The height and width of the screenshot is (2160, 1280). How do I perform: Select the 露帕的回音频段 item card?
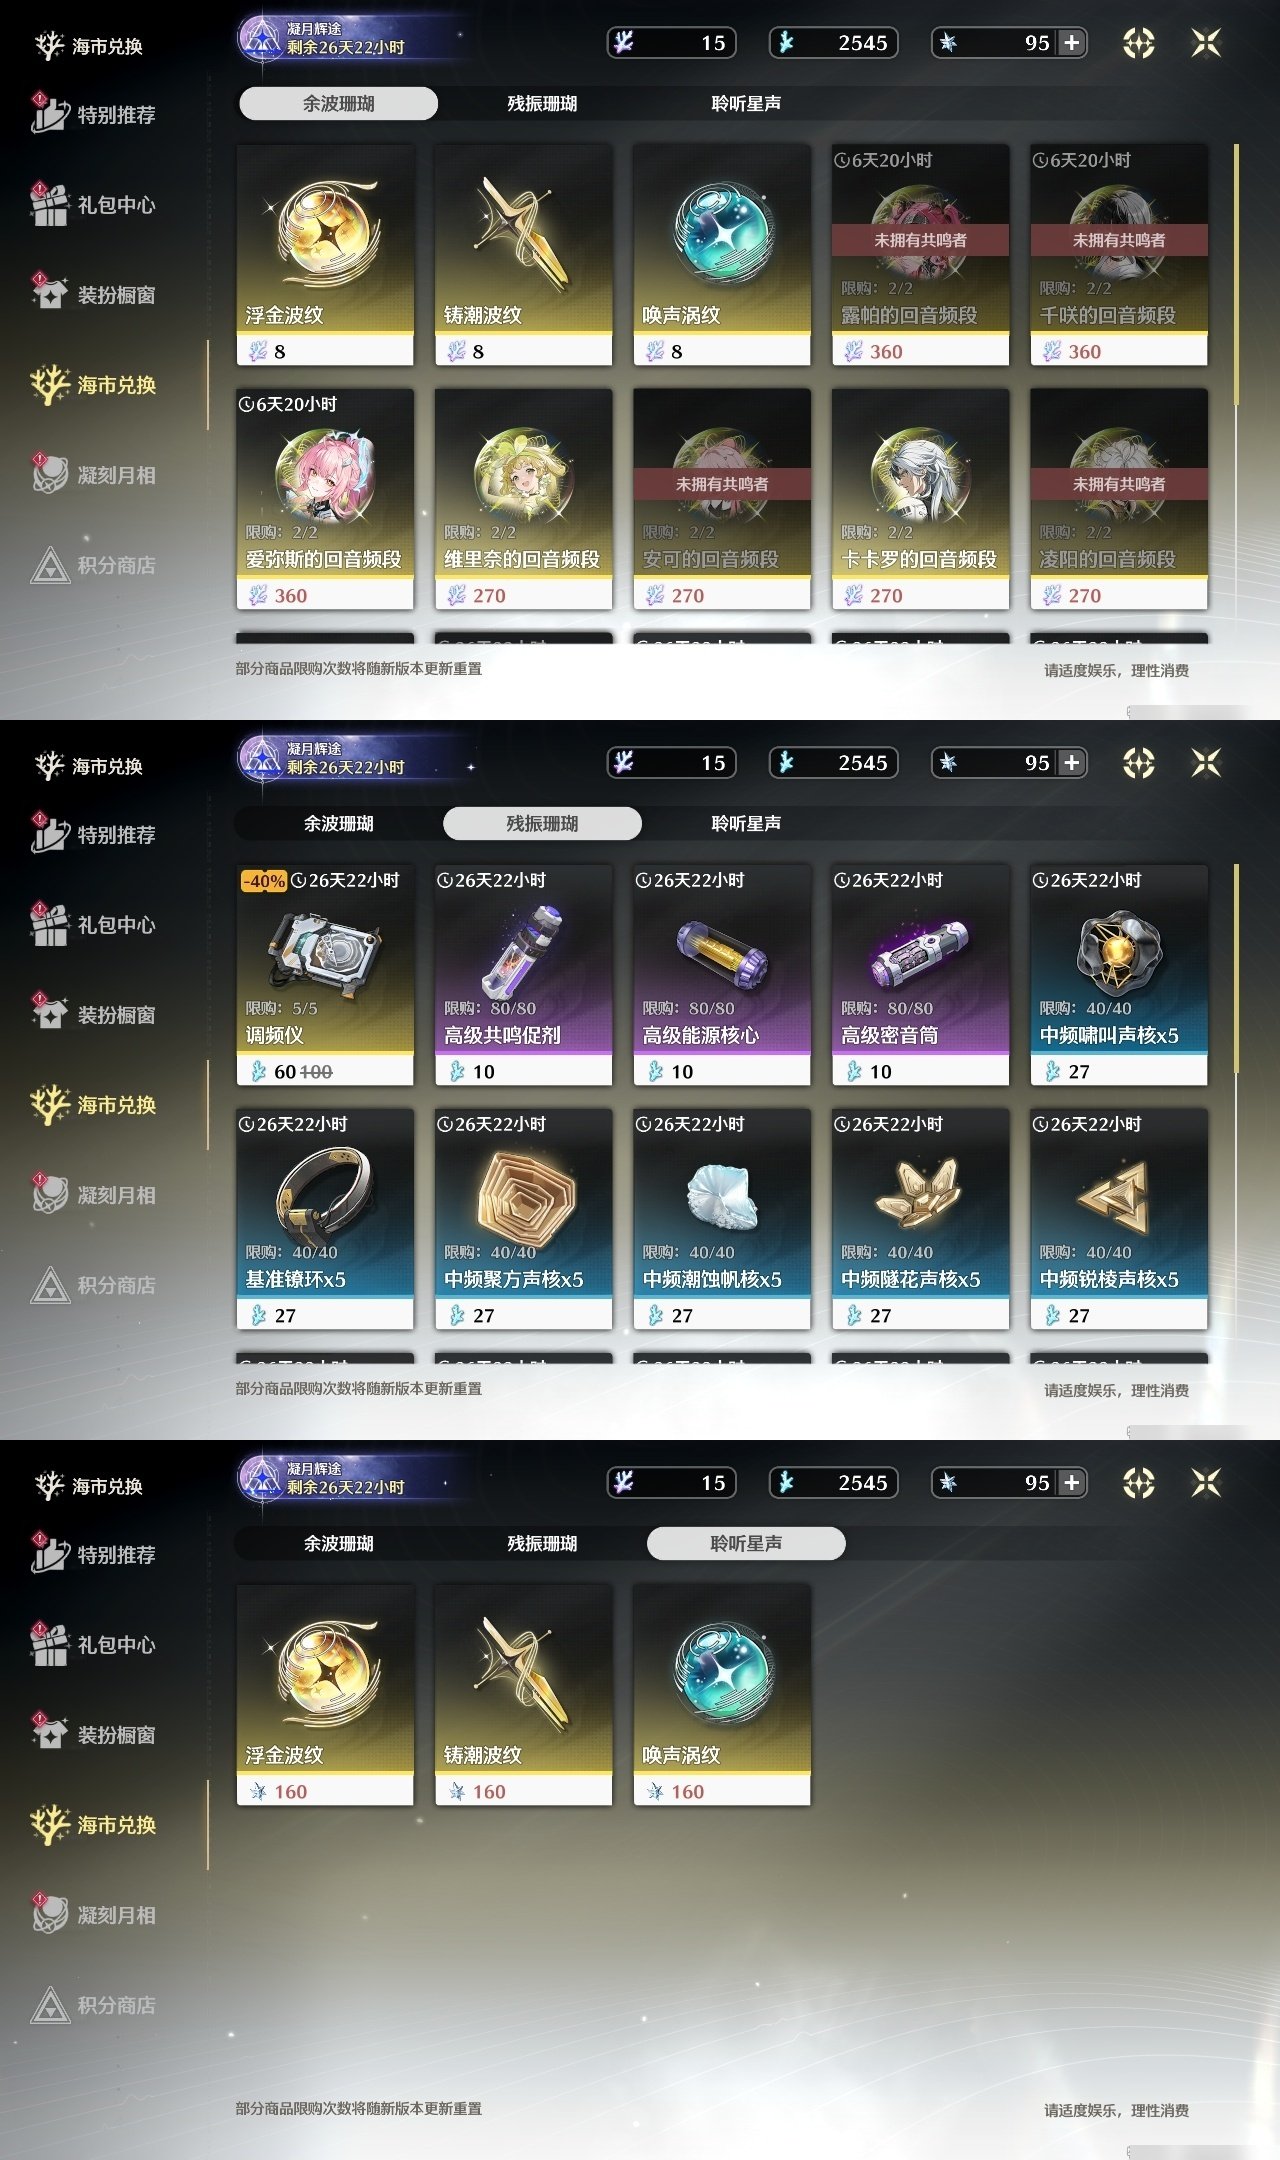pos(920,255)
